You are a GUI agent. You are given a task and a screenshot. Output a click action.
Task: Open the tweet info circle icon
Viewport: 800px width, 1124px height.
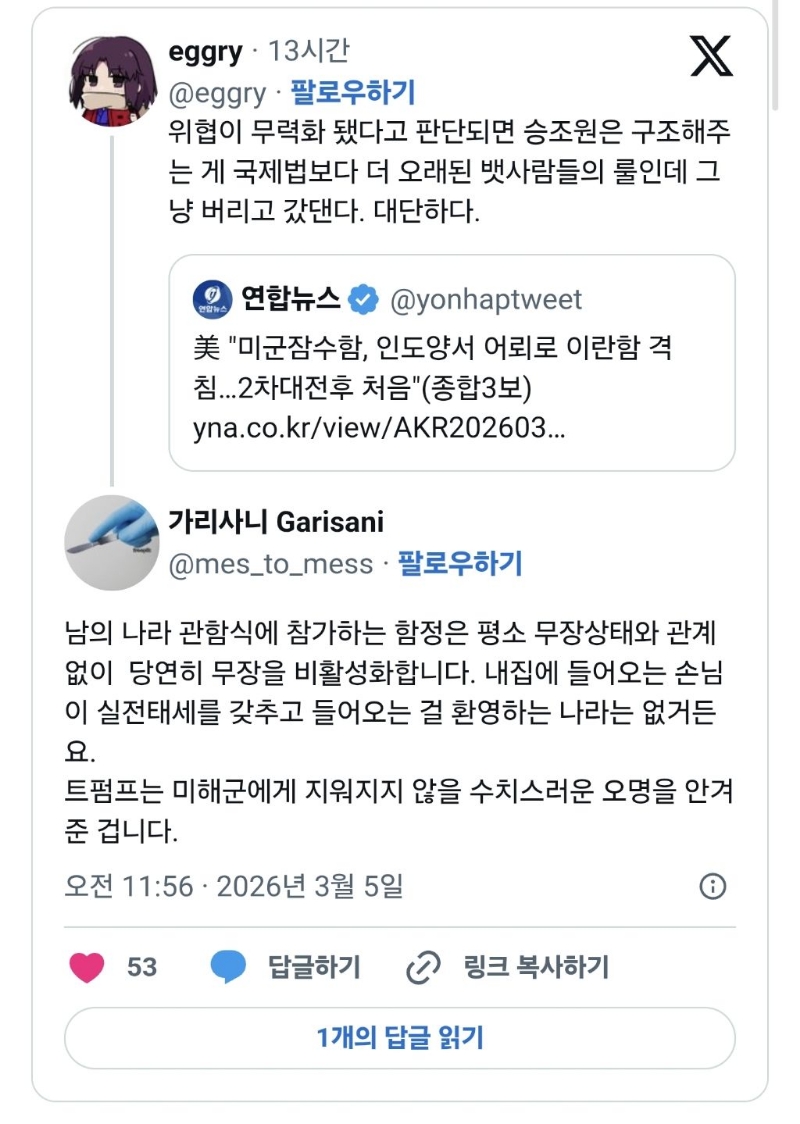point(712,886)
